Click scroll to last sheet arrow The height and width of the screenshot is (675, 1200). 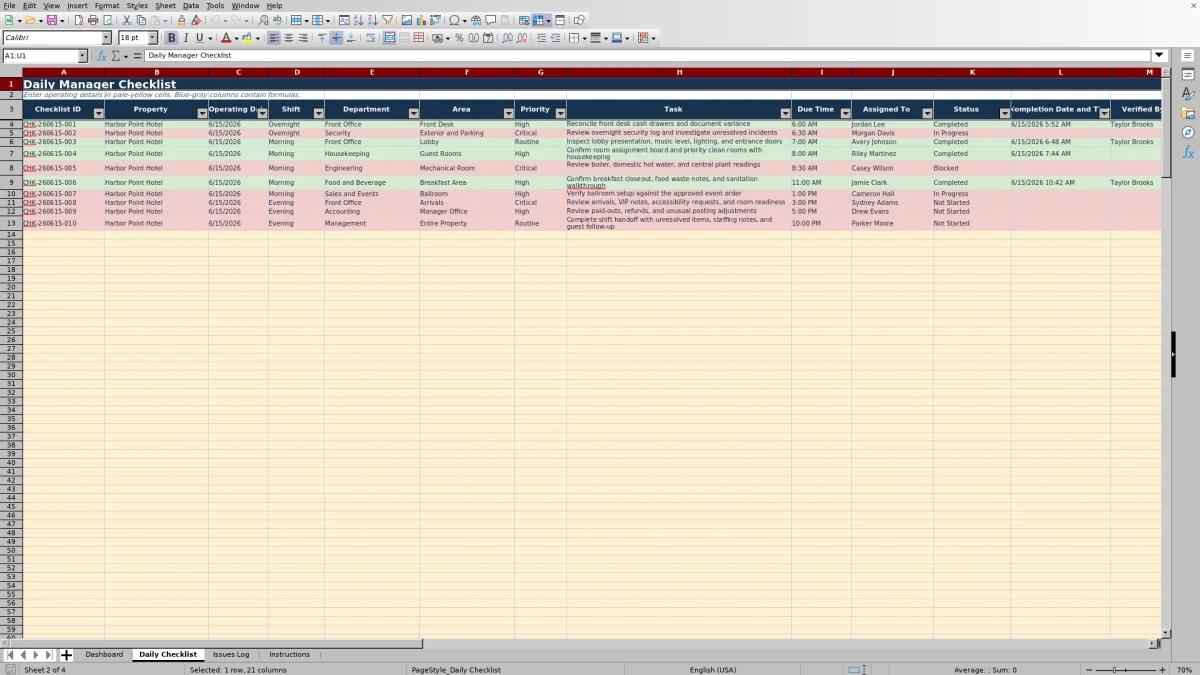click(x=48, y=655)
